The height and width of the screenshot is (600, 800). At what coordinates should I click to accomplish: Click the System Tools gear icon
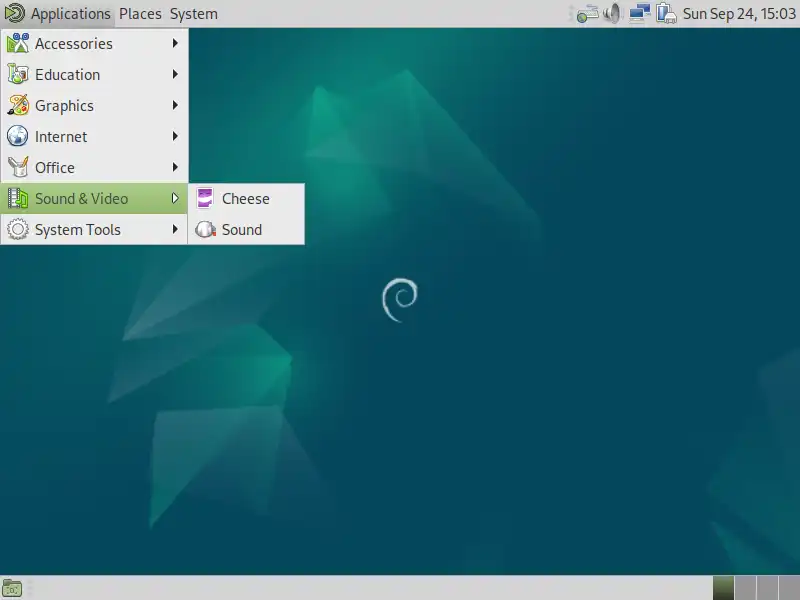tap(18, 230)
